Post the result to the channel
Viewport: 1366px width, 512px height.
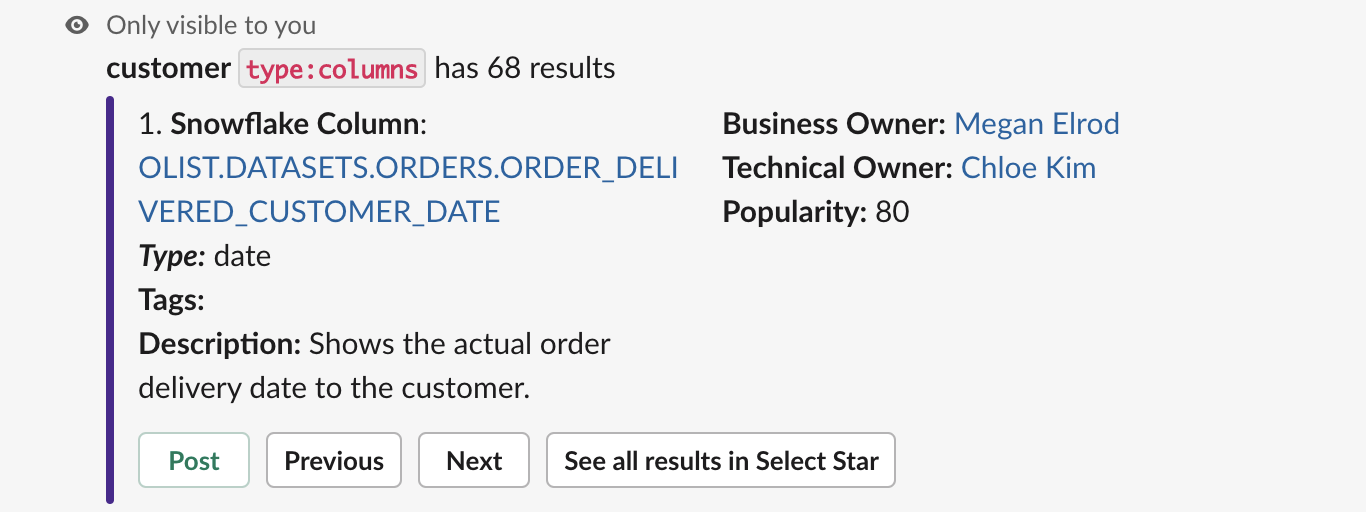[x=194, y=460]
